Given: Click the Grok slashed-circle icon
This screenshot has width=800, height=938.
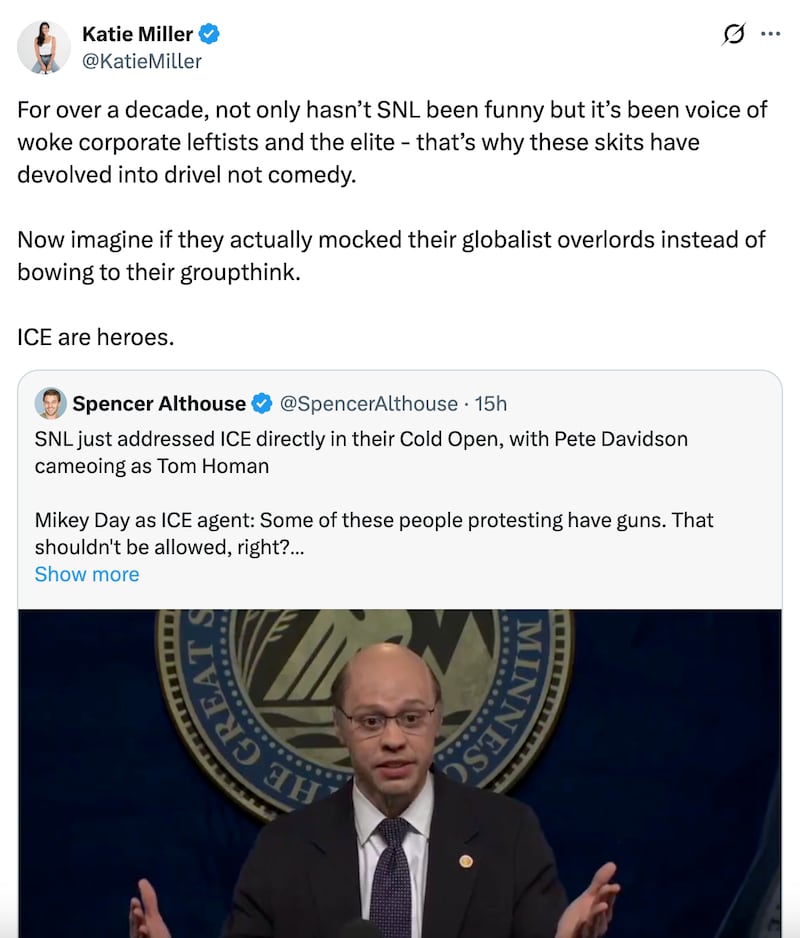Looking at the screenshot, I should (x=733, y=35).
